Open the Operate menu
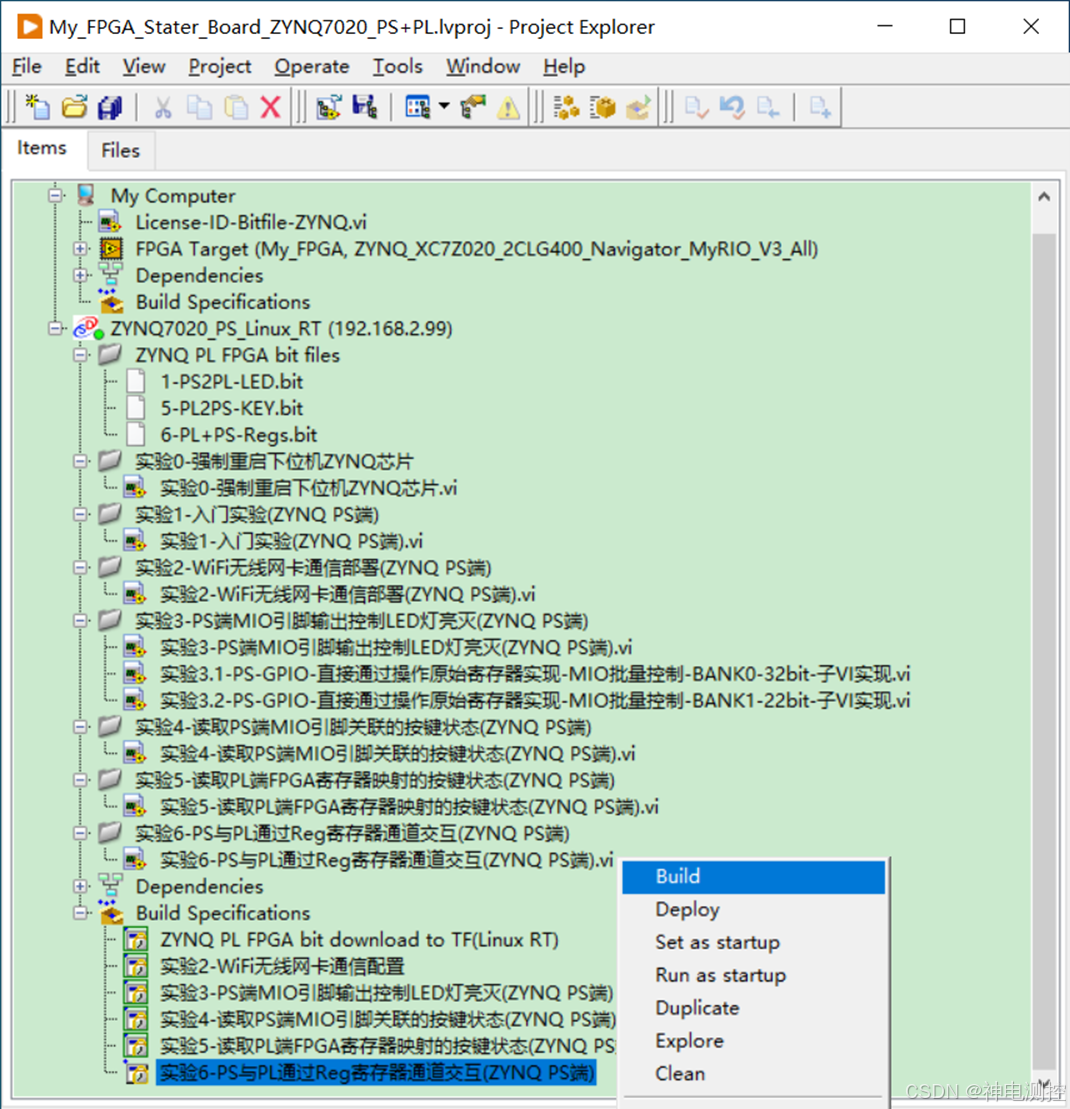This screenshot has width=1070, height=1109. (312, 66)
